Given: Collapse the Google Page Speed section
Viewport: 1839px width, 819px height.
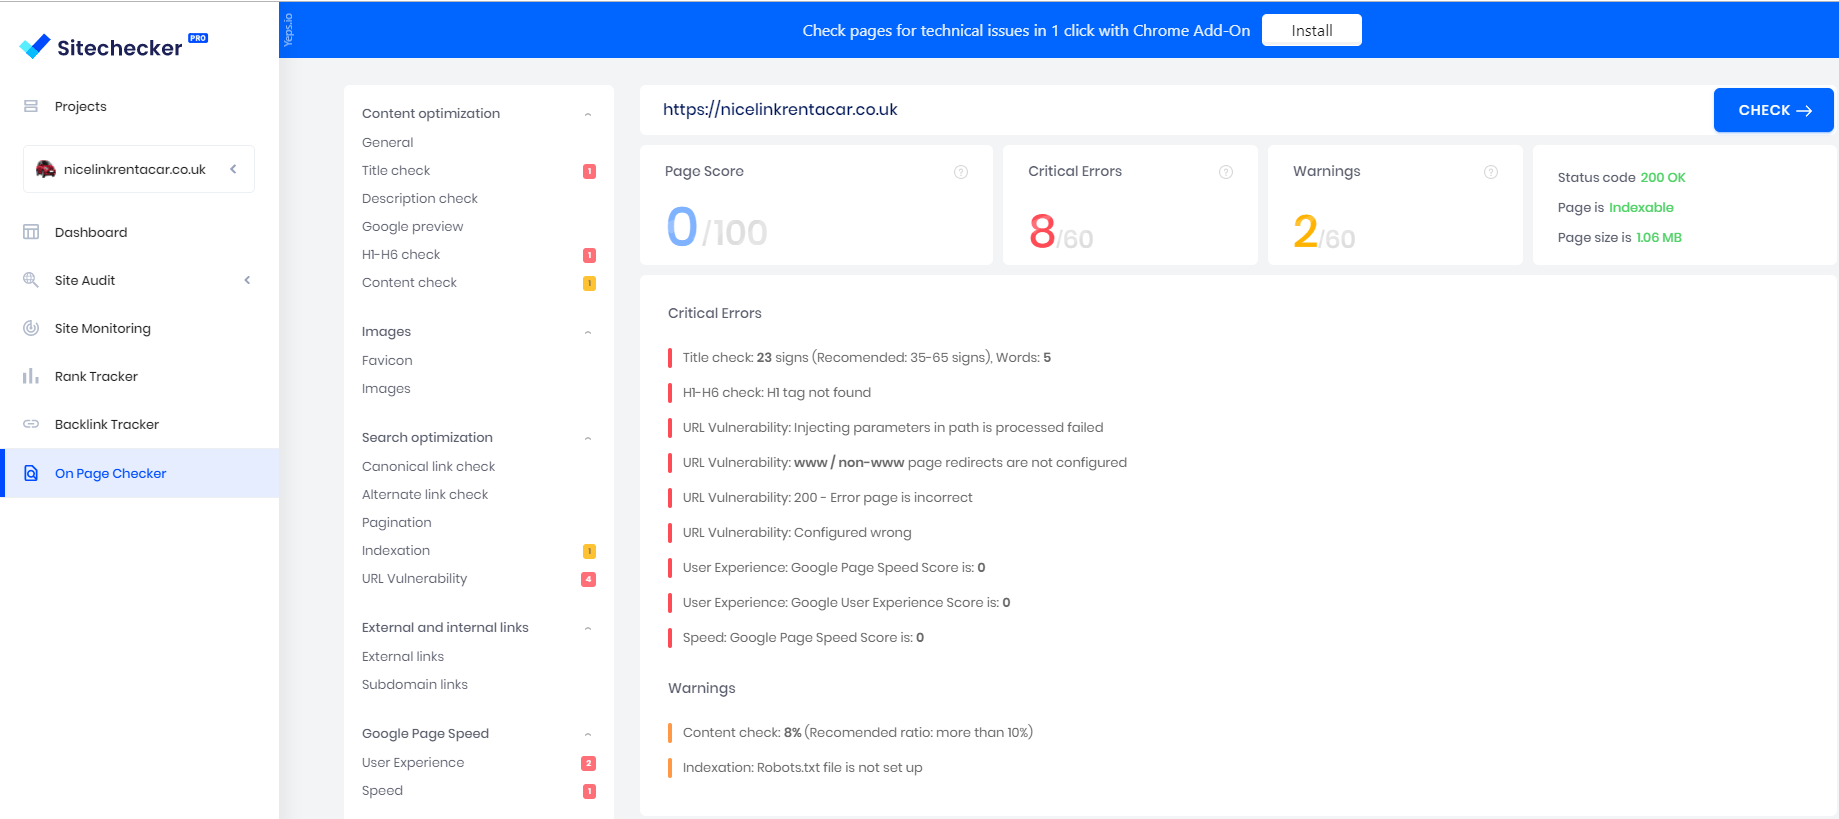Looking at the screenshot, I should coord(588,734).
